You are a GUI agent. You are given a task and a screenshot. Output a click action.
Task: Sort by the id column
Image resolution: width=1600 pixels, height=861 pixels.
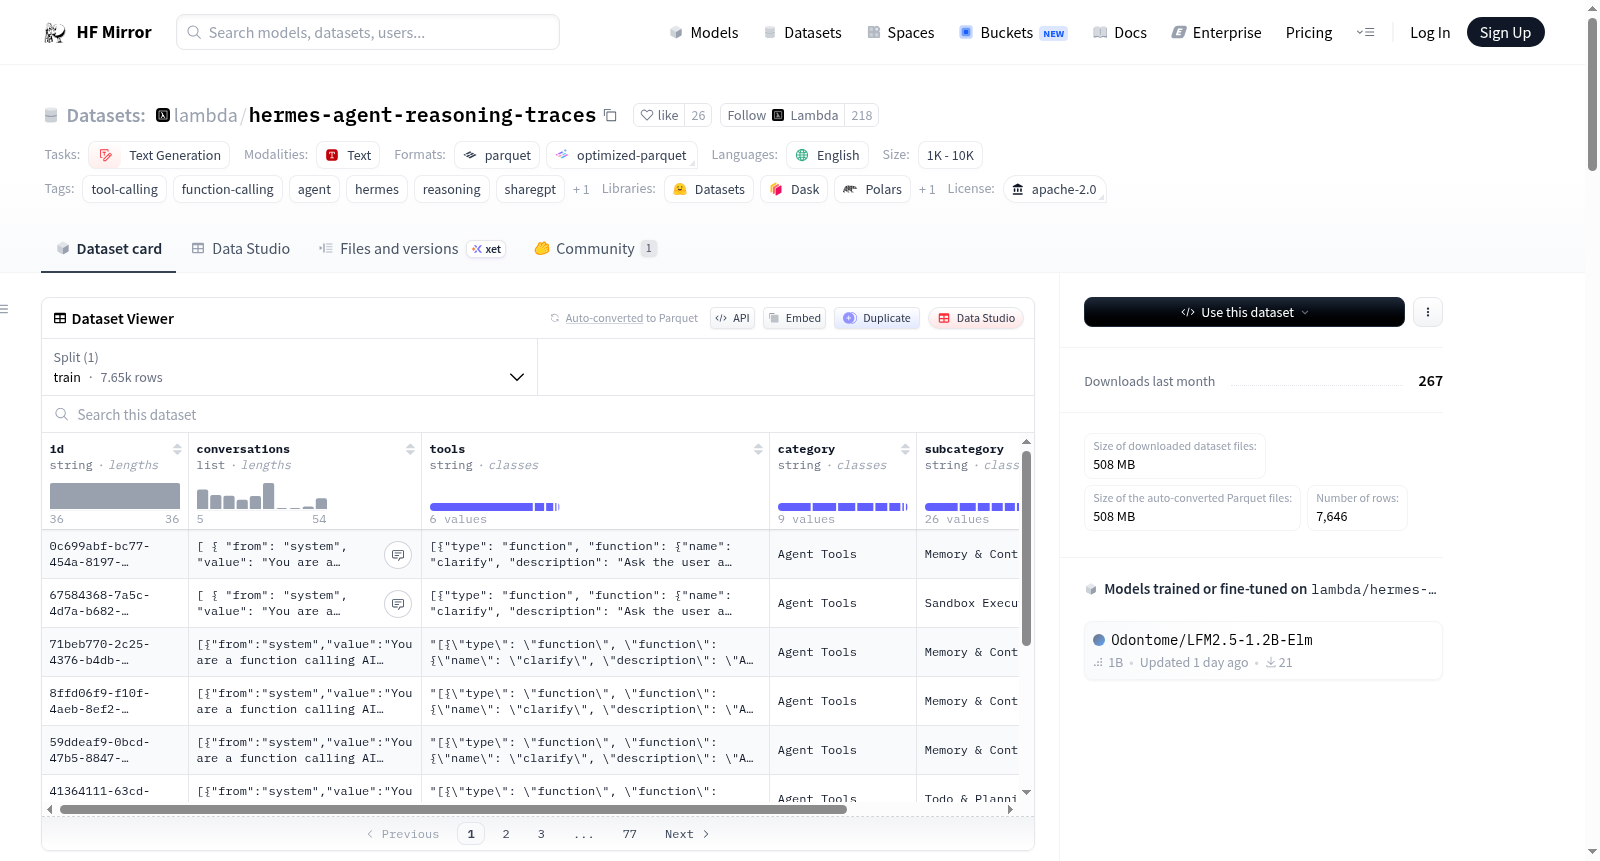[177, 449]
